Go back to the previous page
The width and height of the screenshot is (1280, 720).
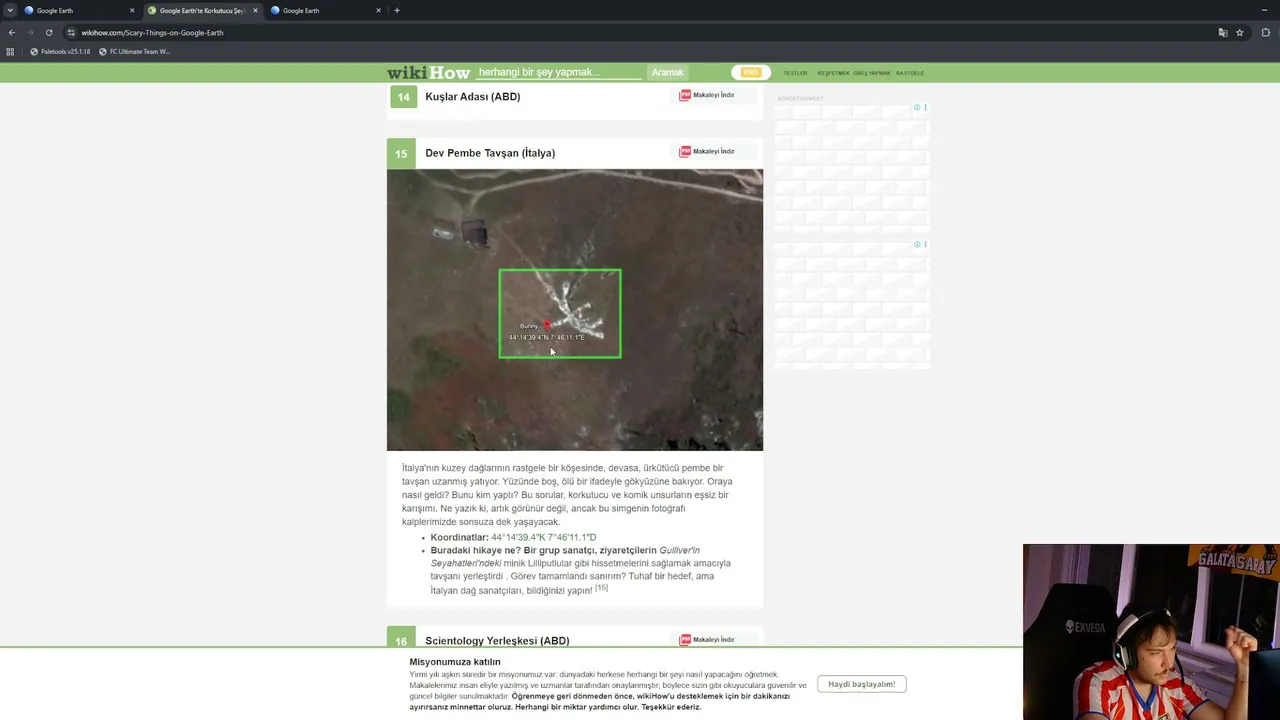point(11,32)
